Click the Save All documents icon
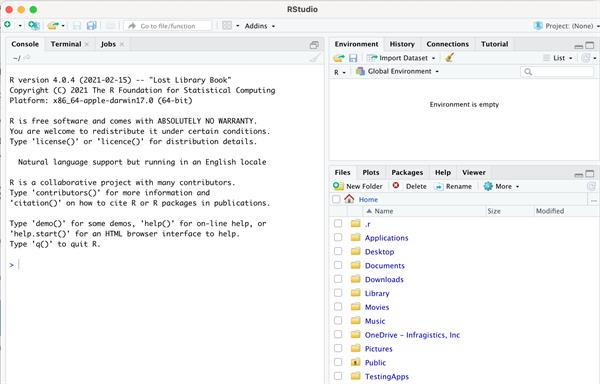This screenshot has height=384, width=600. 91,26
